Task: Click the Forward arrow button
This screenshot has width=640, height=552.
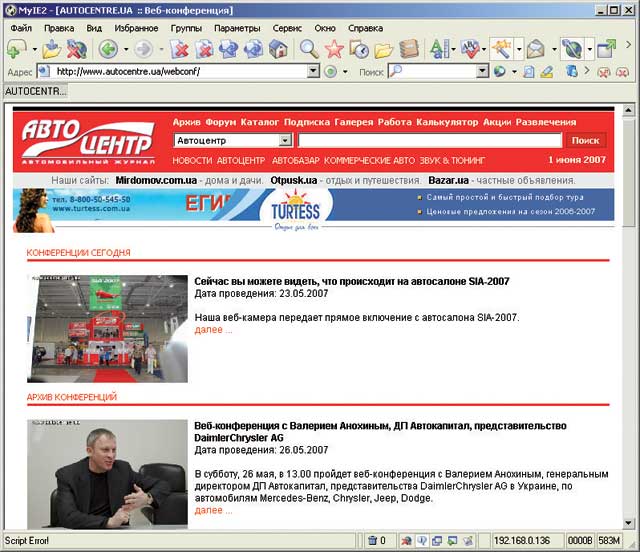Action: point(143,49)
